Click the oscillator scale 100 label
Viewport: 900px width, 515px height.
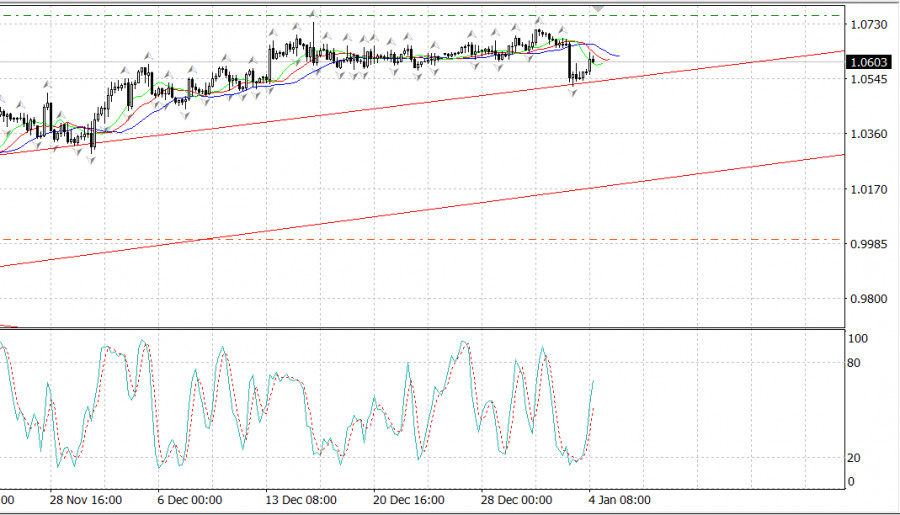point(857,339)
